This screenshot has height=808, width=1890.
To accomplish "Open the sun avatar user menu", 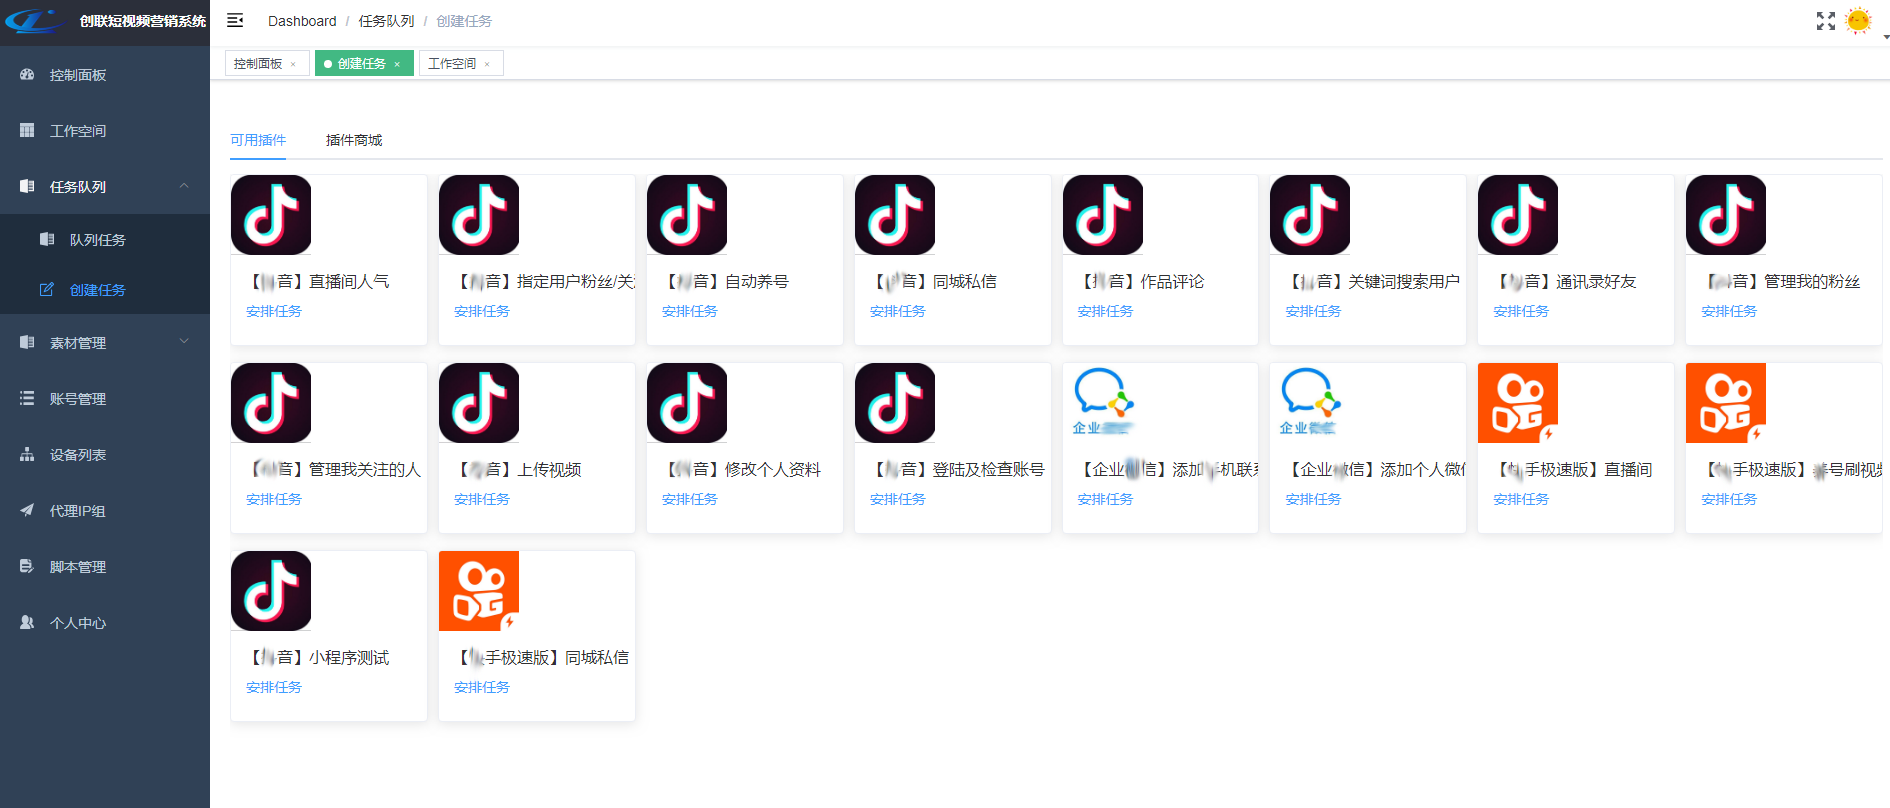I will coord(1858,21).
